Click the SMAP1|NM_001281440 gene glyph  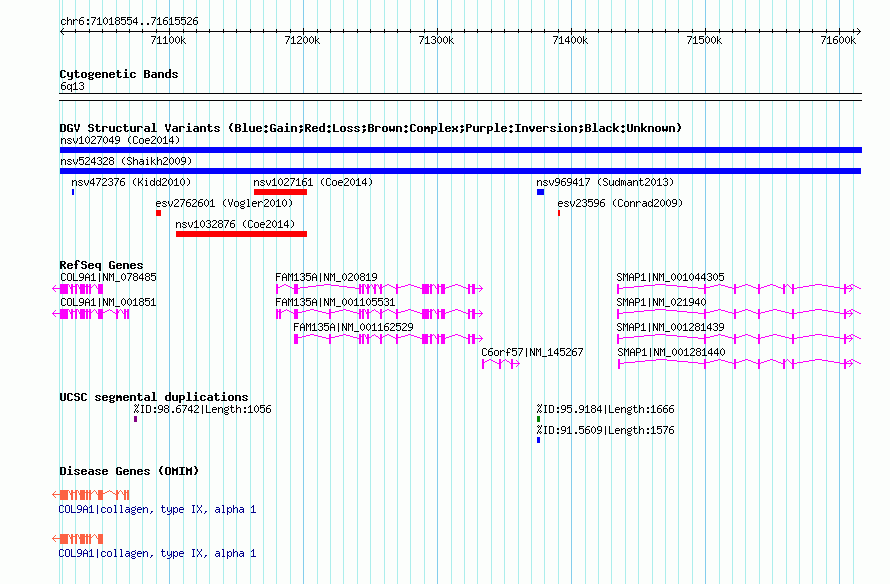click(739, 364)
